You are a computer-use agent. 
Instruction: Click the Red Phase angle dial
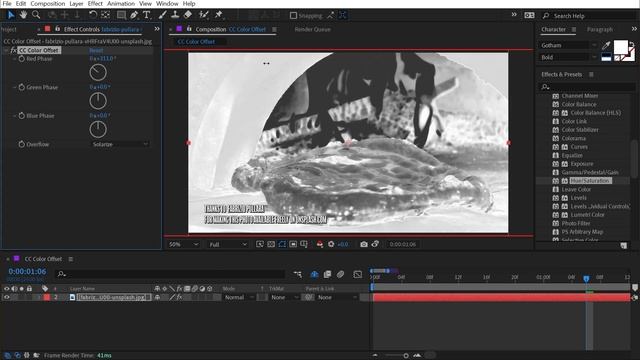coord(98,73)
